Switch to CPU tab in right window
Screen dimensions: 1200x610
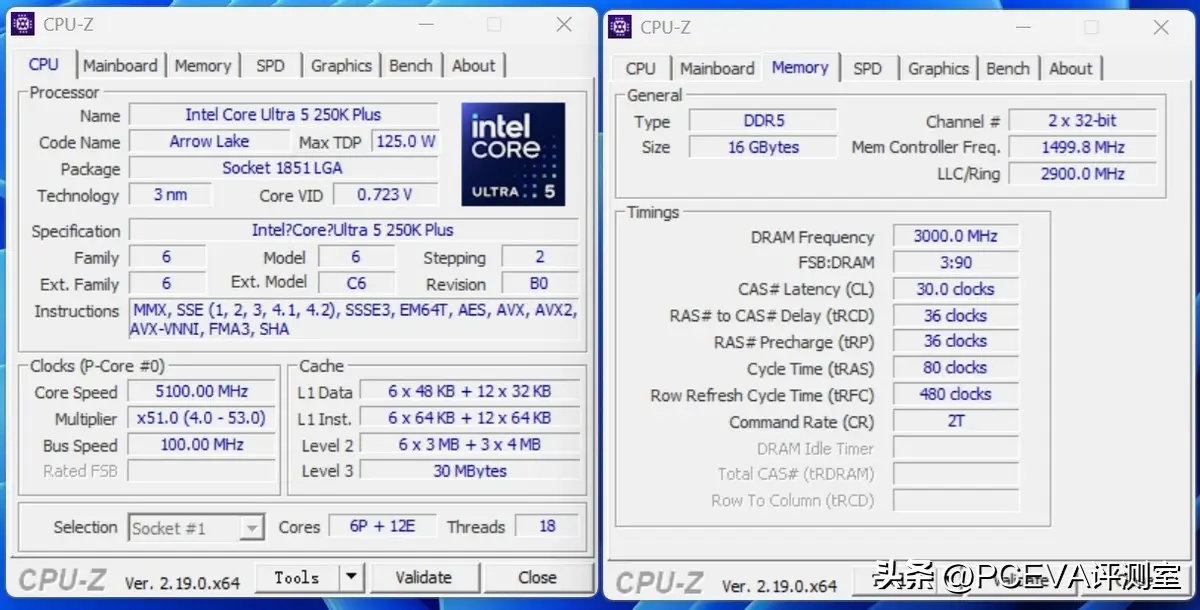641,68
